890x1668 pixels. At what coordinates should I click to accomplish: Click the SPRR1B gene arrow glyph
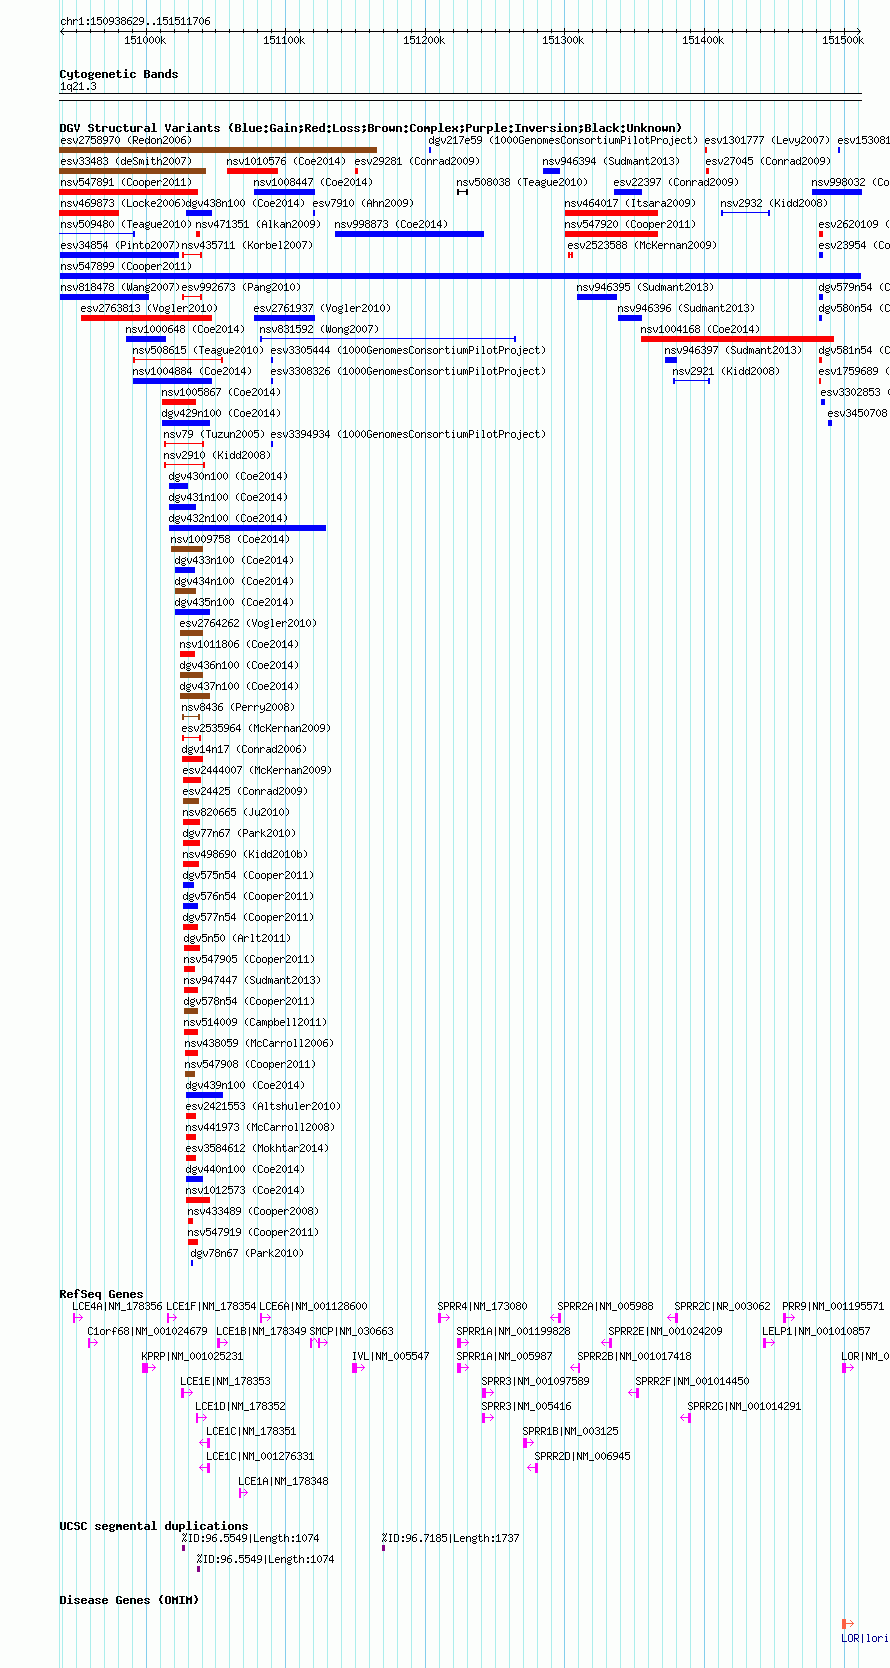click(528, 1443)
